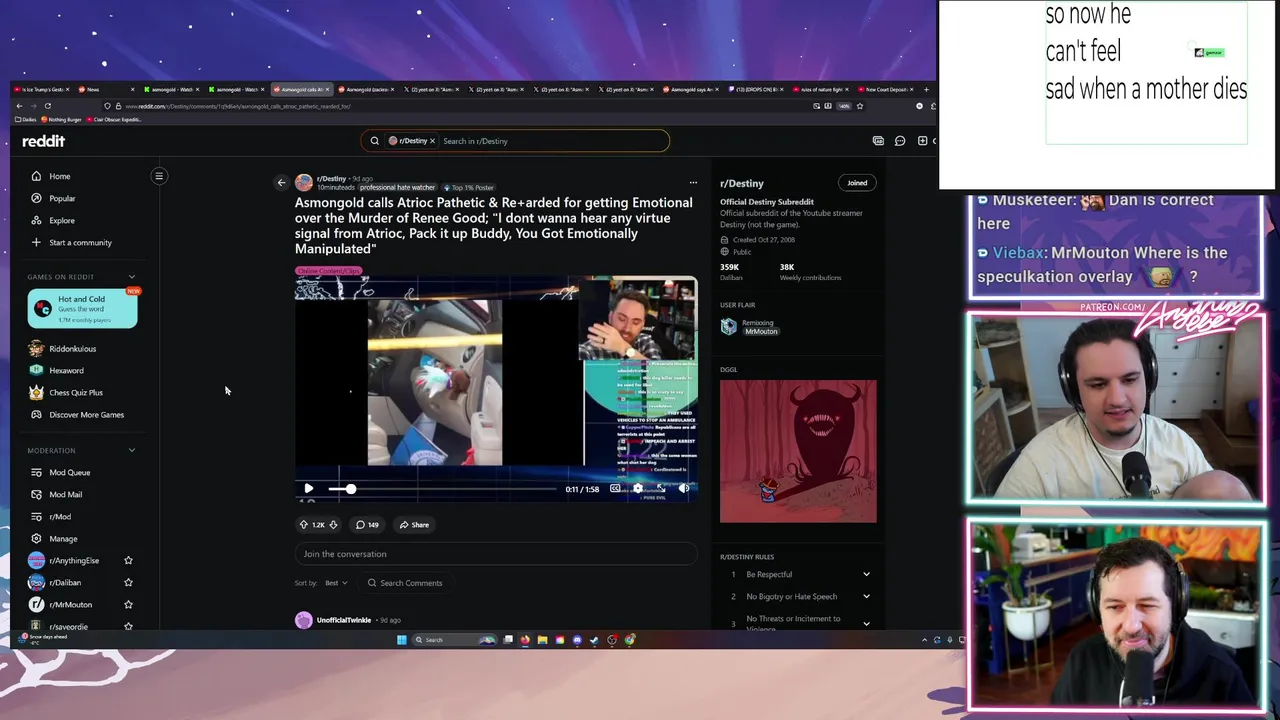Expand video to fullscreen
Image resolution: width=1280 pixels, height=720 pixels.
[661, 489]
